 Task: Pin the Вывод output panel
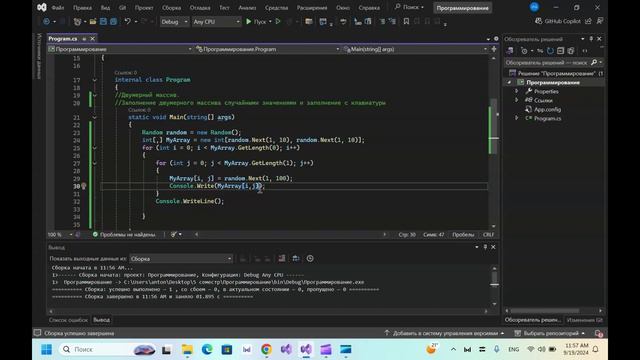click(485, 247)
